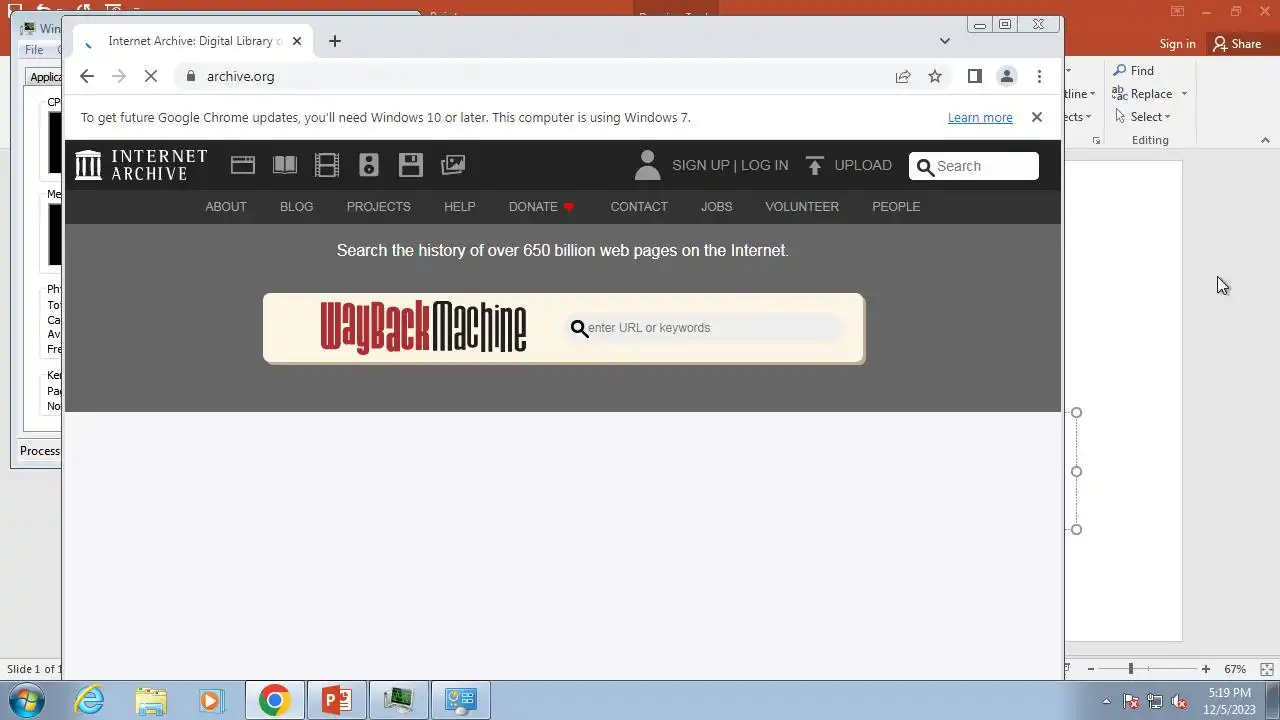Open Windows Media Player taskbar icon
1280x720 pixels.
tap(211, 700)
